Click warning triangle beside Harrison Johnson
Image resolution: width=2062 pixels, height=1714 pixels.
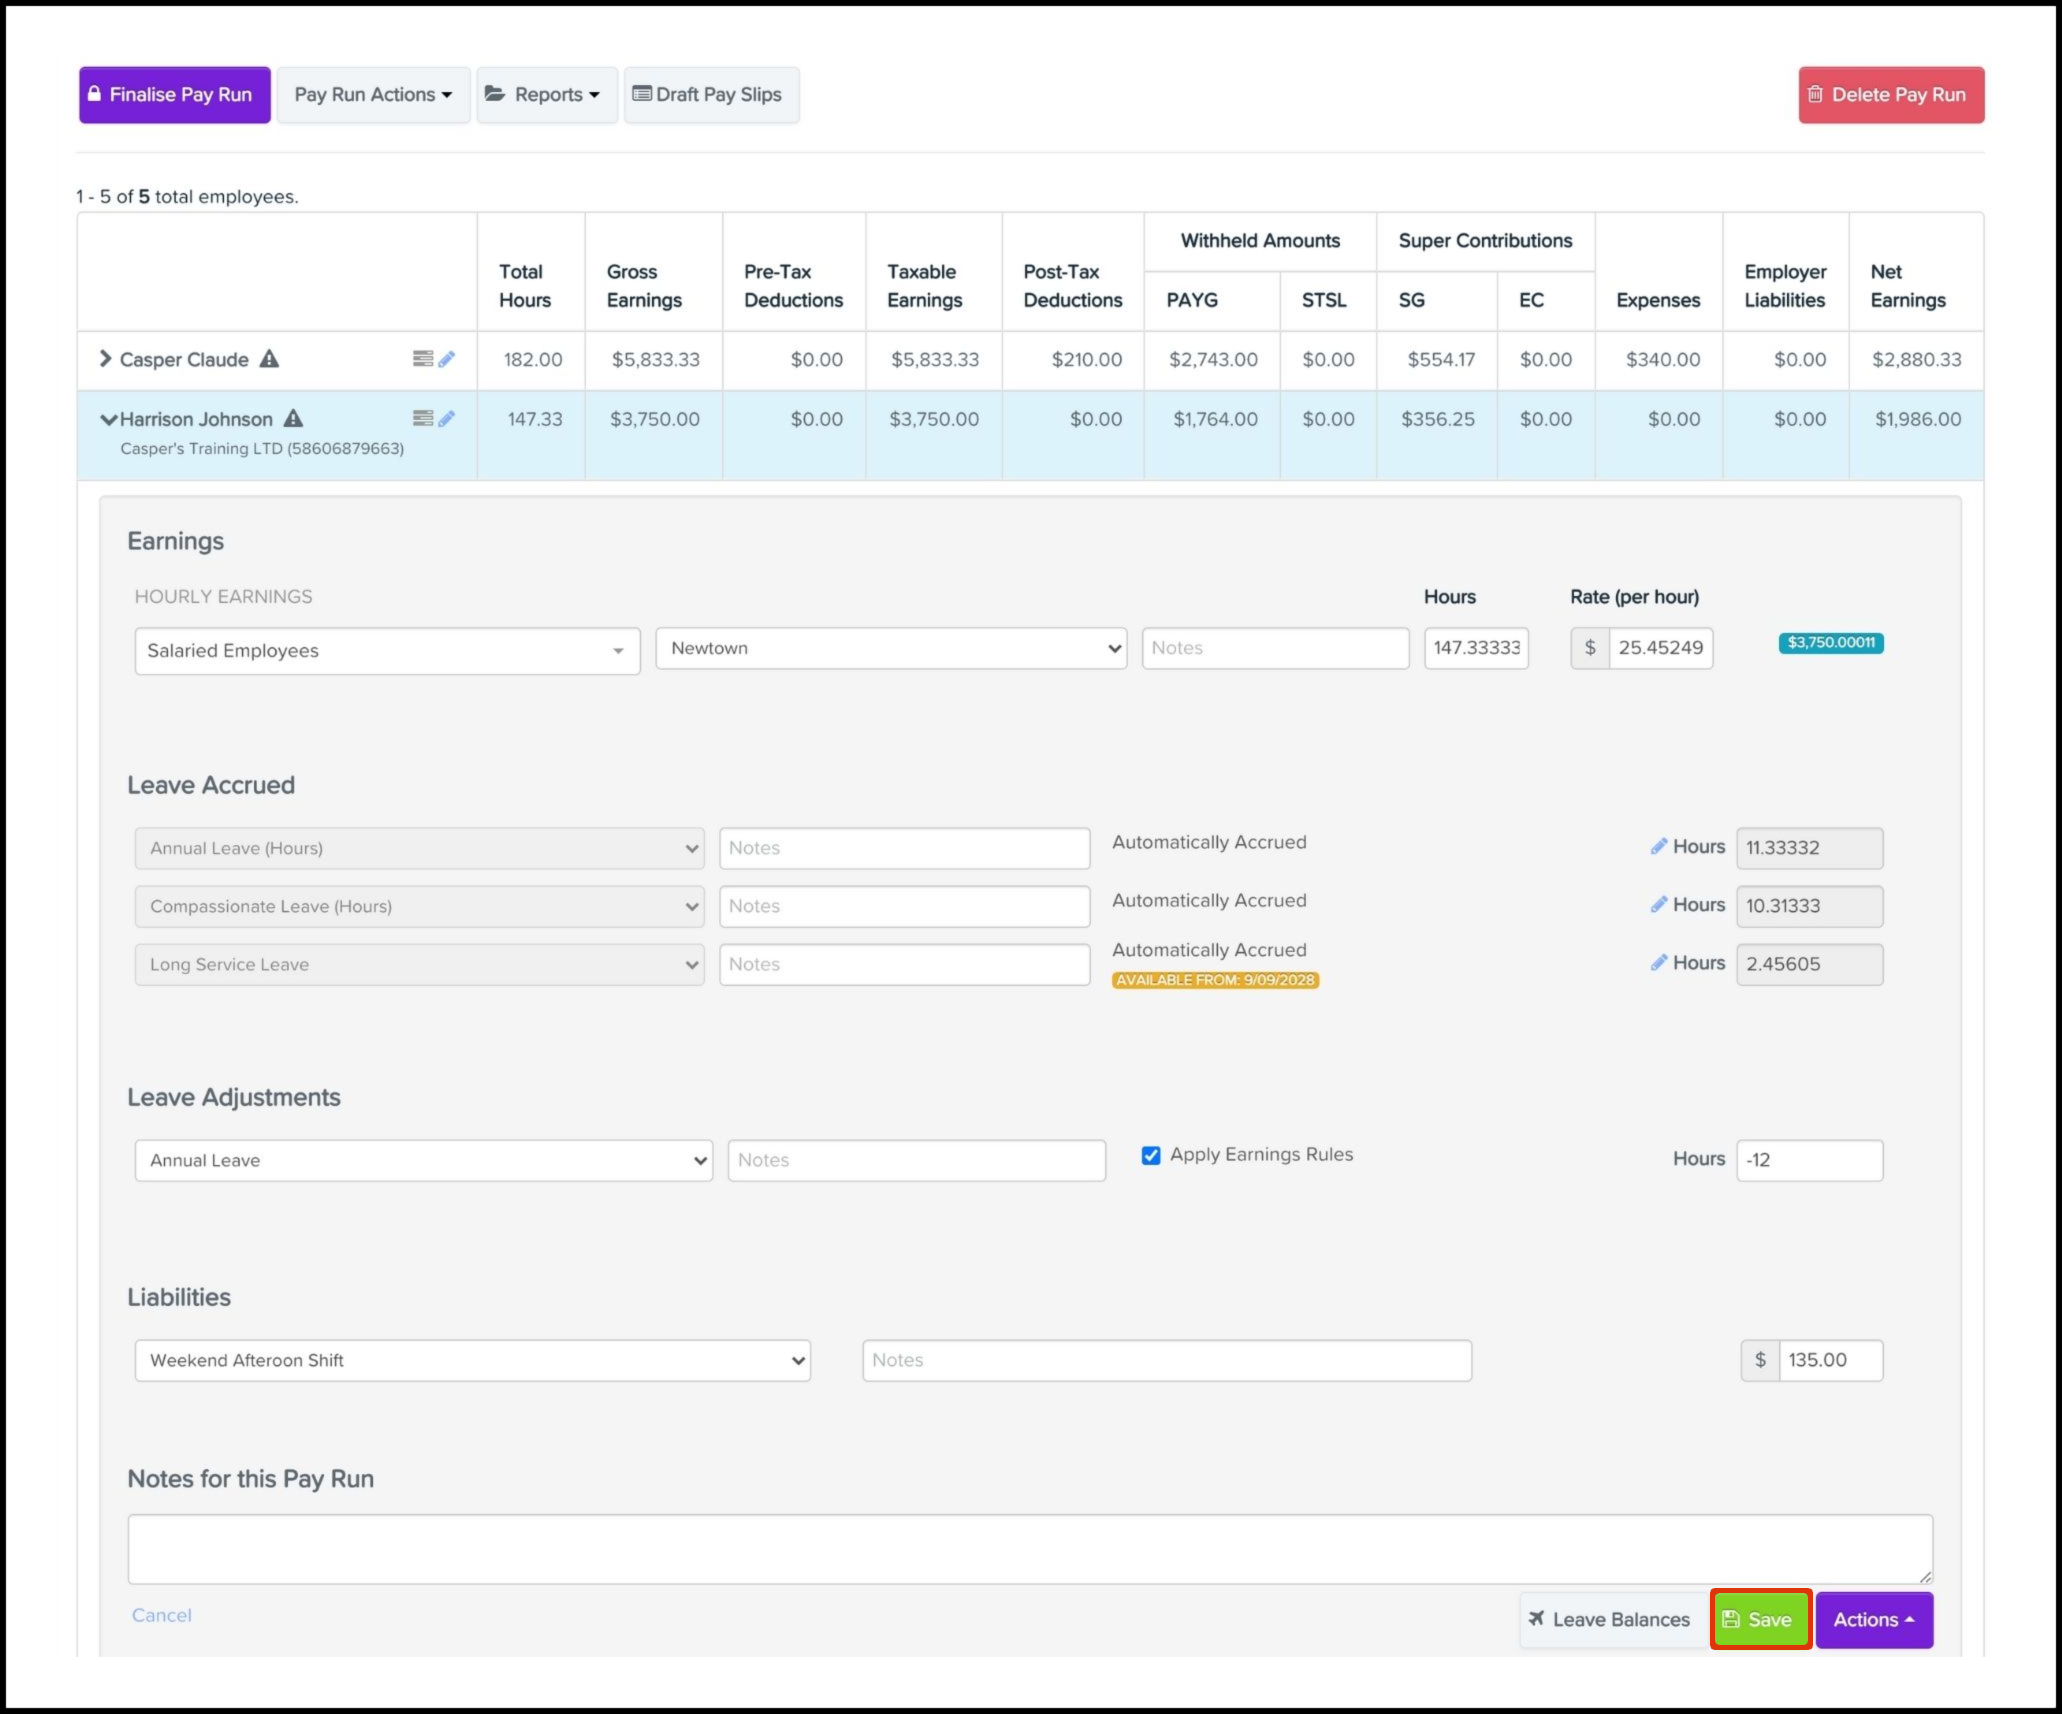293,418
